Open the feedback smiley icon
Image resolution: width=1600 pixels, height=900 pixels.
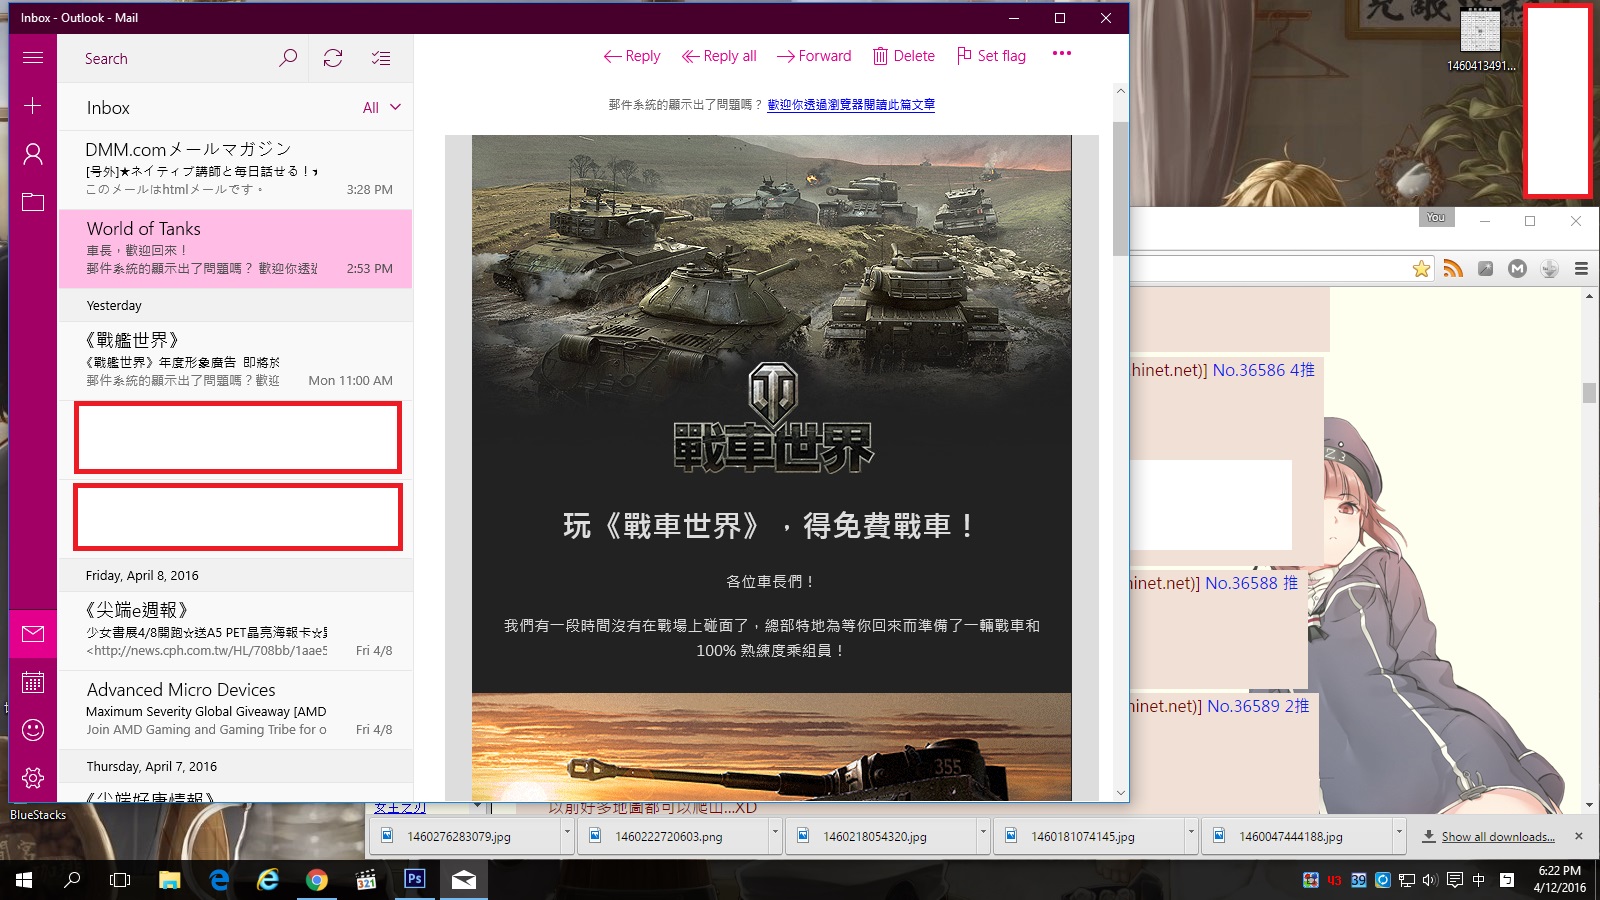click(33, 730)
